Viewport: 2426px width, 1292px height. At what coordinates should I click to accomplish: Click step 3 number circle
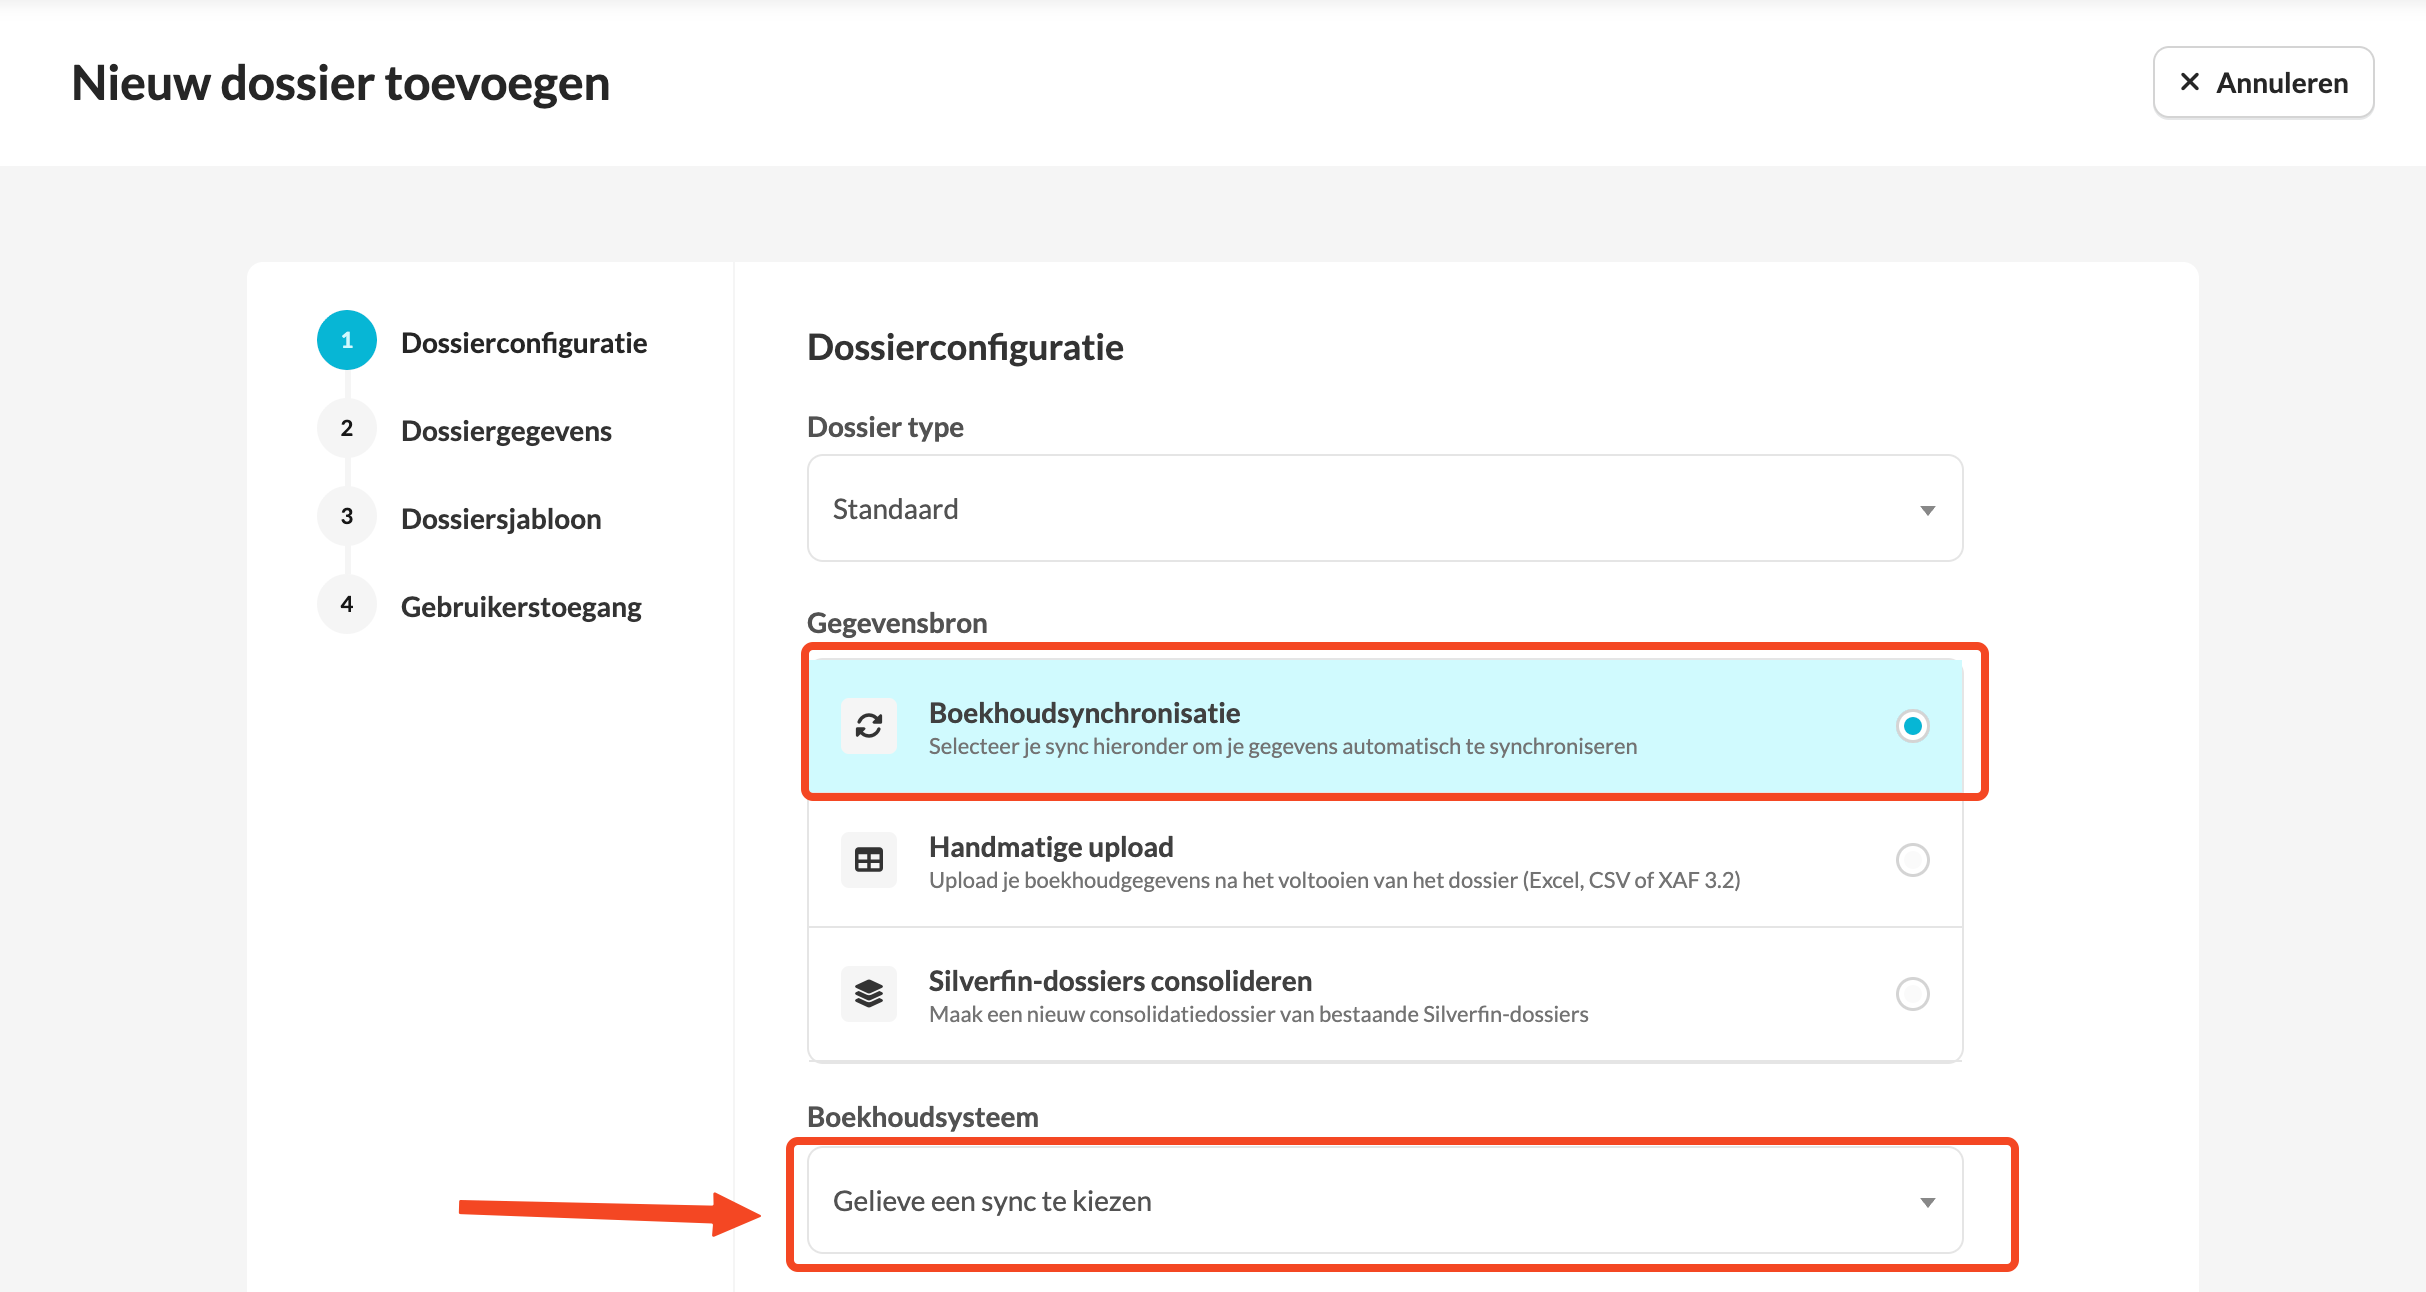(x=346, y=516)
